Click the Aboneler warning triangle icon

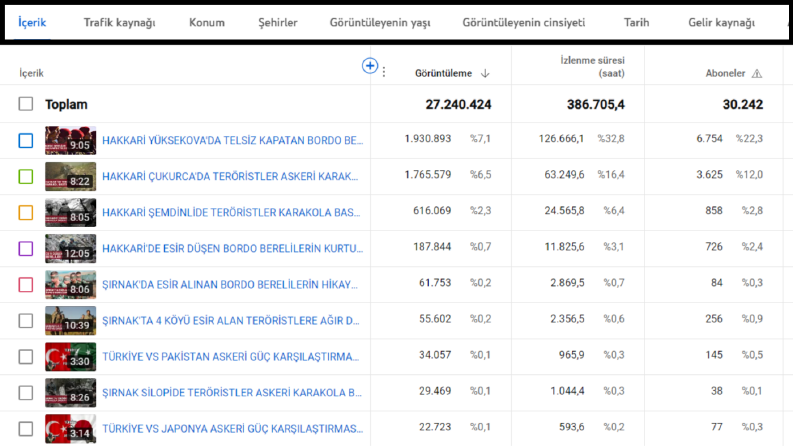(757, 73)
